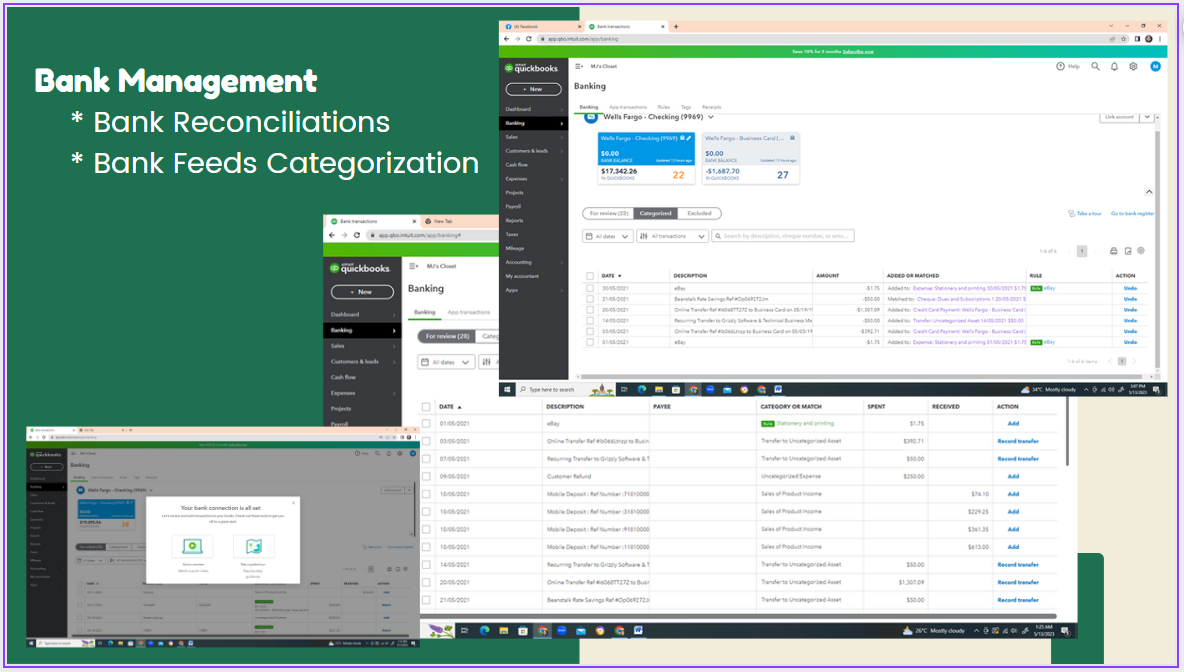This screenshot has height=672, width=1184.
Task: Open Windows Start in the upper taskbar
Action: [x=507, y=390]
